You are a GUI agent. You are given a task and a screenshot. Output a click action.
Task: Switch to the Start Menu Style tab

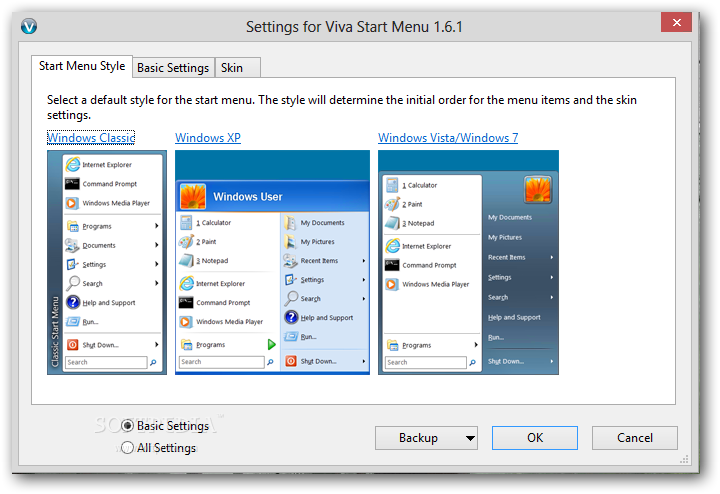coord(82,66)
